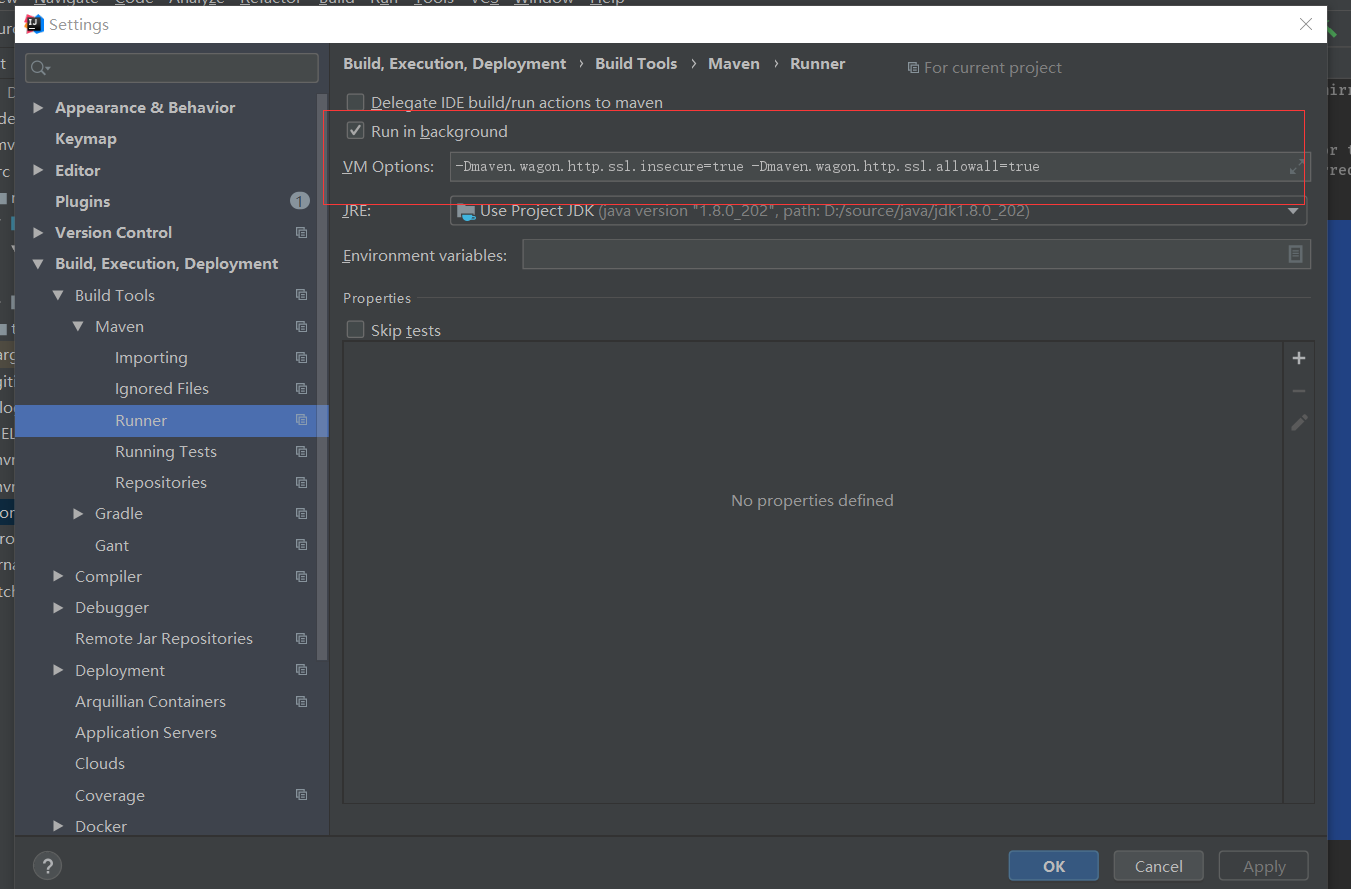This screenshot has width=1351, height=889.
Task: Open Clouds settings page
Action: coord(100,764)
